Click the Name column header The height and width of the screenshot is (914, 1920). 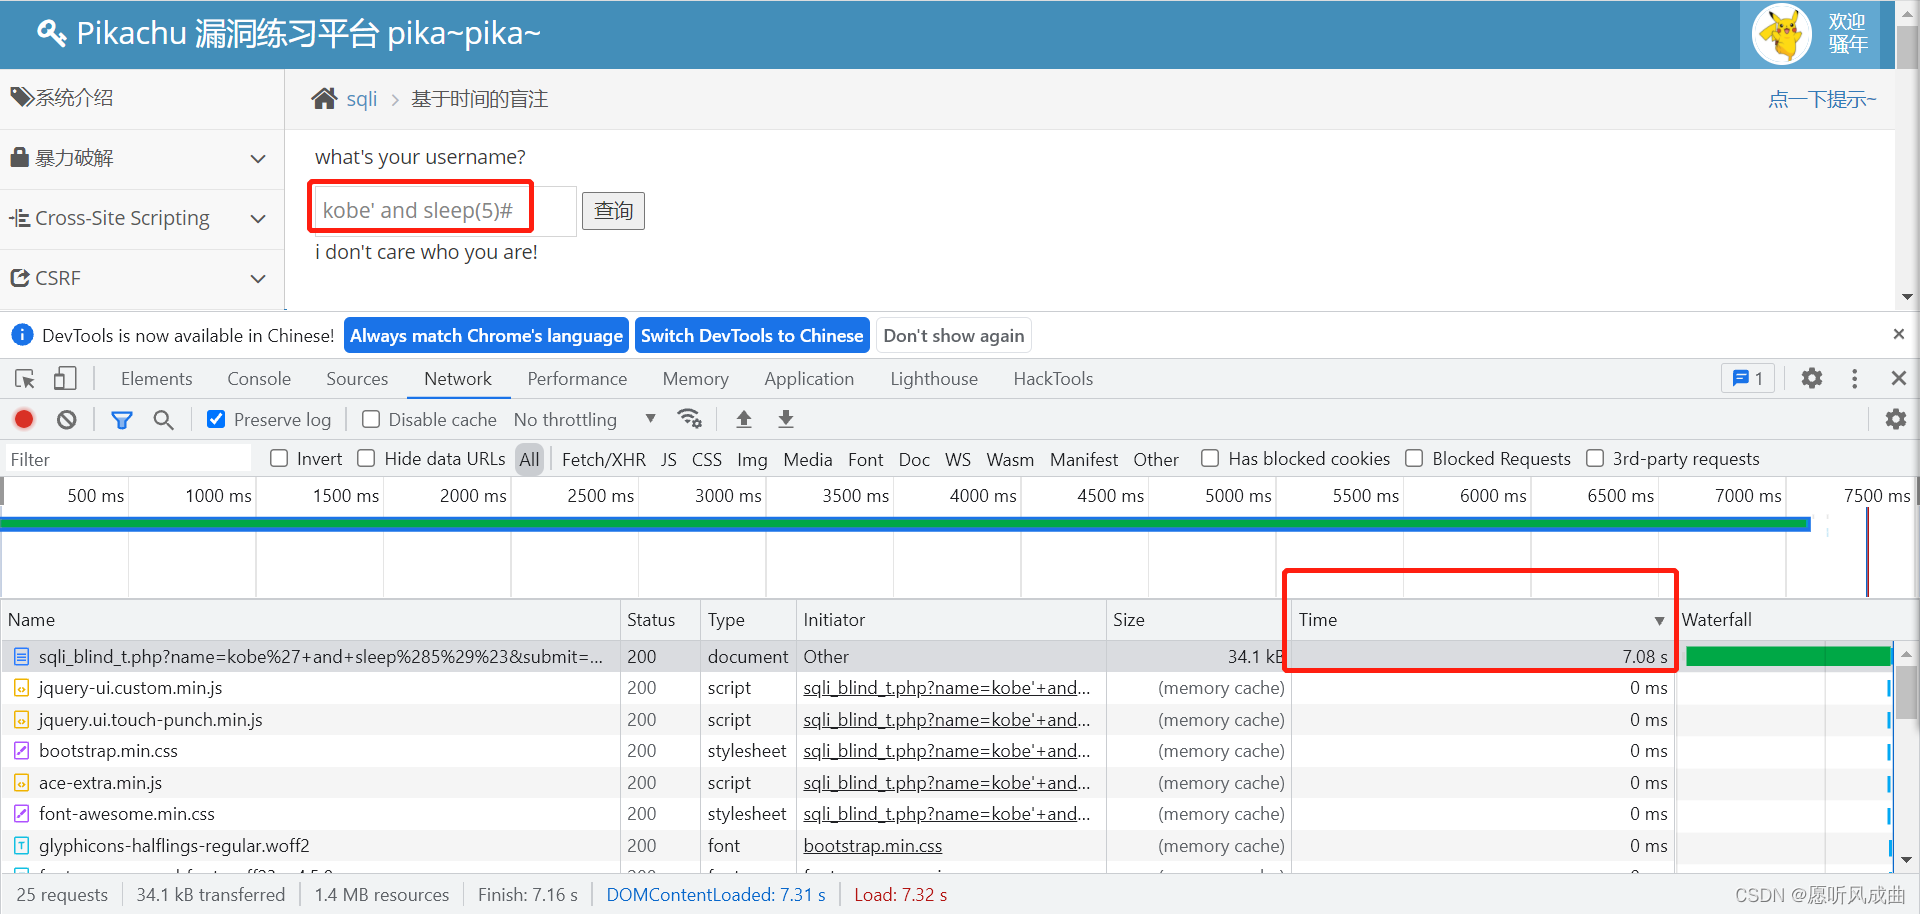click(310, 620)
